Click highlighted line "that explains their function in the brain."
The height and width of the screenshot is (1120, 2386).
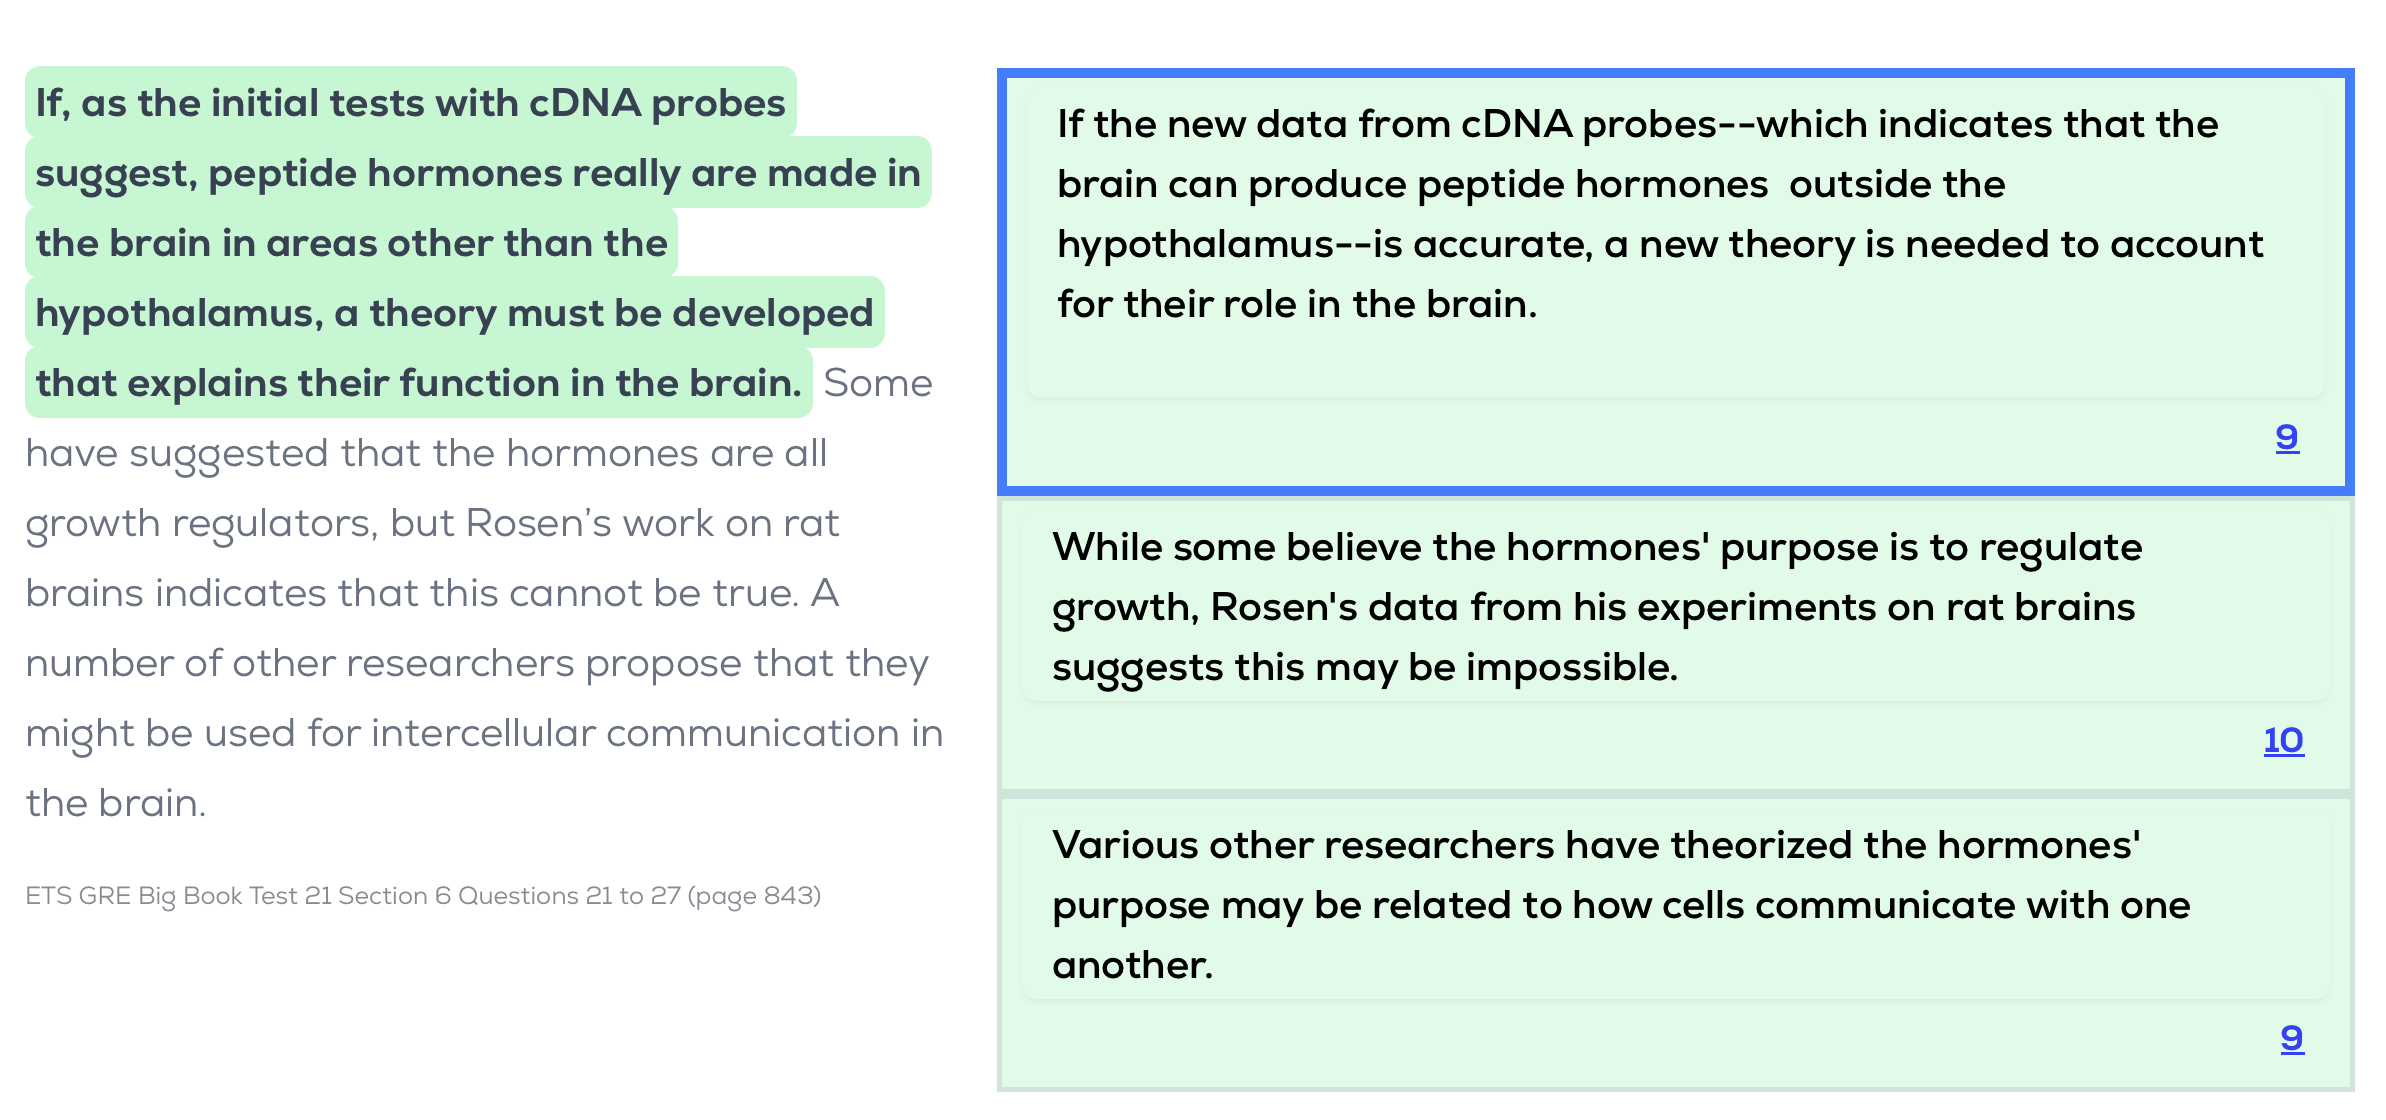pos(418,383)
